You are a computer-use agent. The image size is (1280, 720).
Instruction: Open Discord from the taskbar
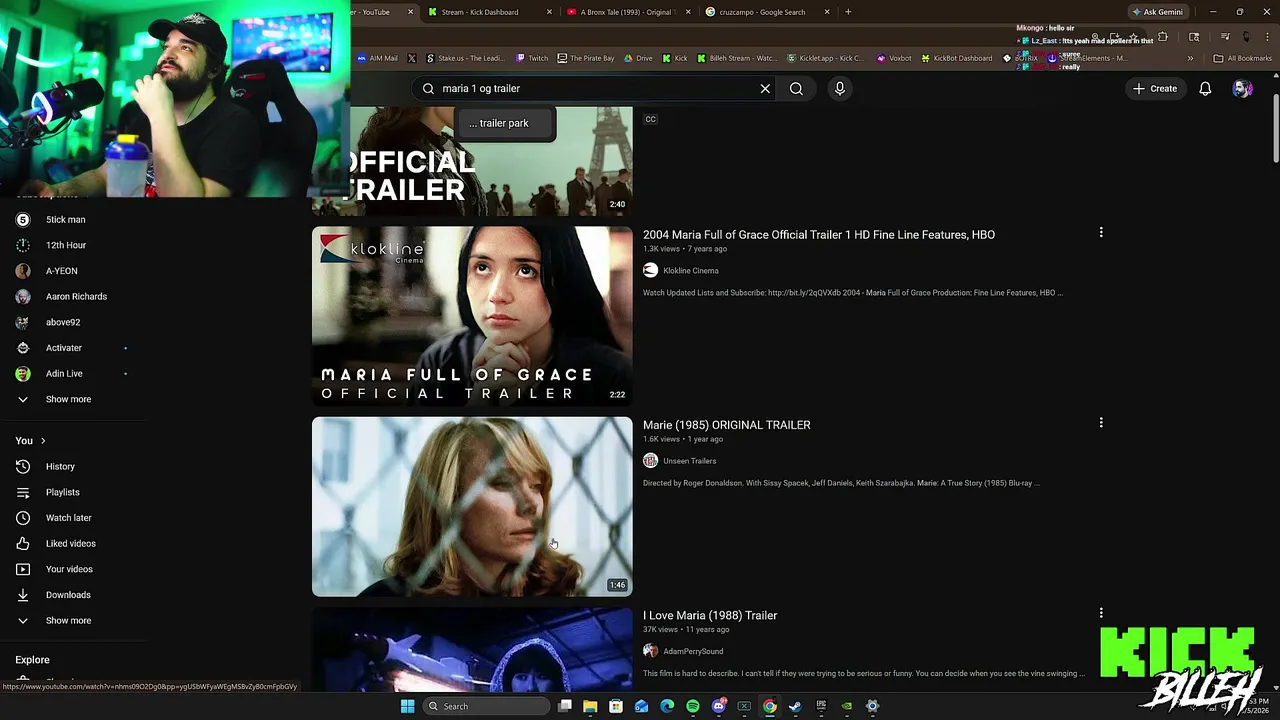click(719, 706)
